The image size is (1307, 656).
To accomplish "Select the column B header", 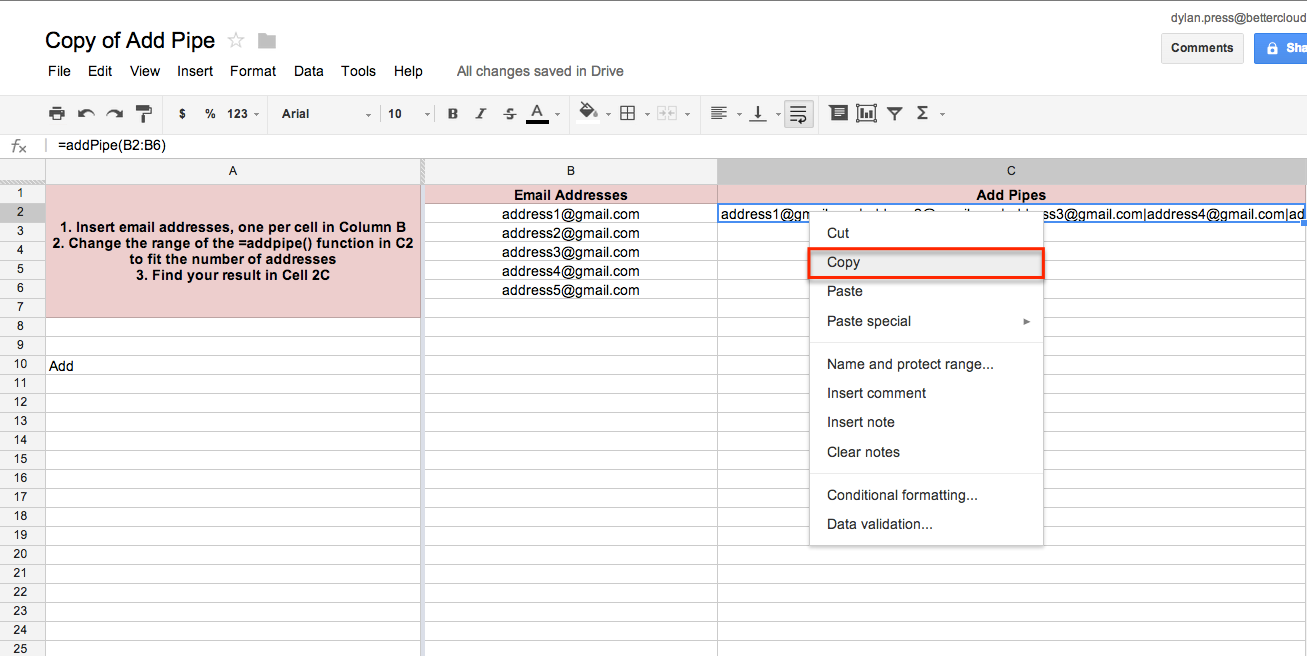I will (x=571, y=171).
